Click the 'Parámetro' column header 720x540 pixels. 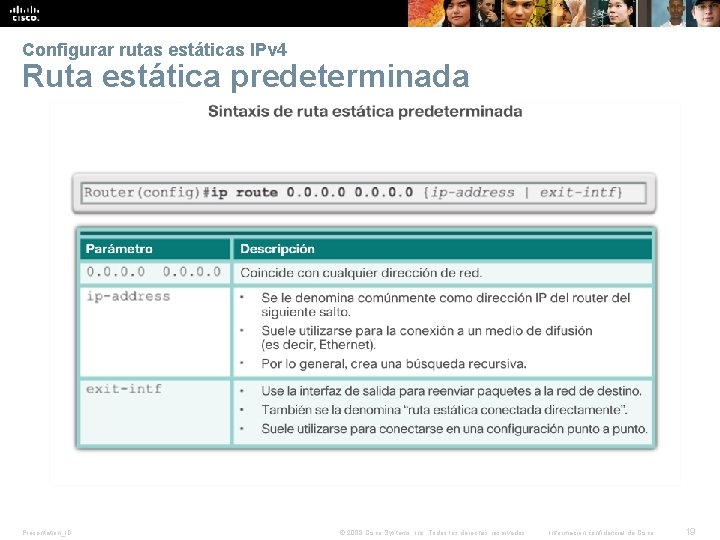(x=155, y=249)
